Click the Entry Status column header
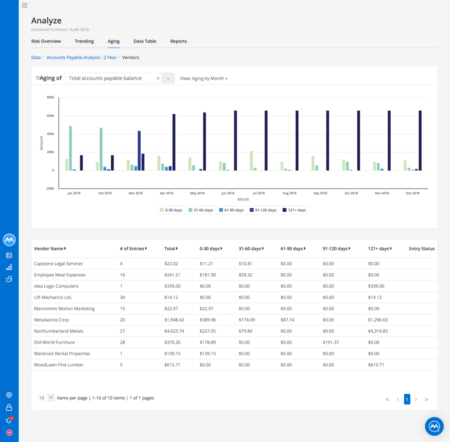The height and width of the screenshot is (442, 450). point(422,249)
